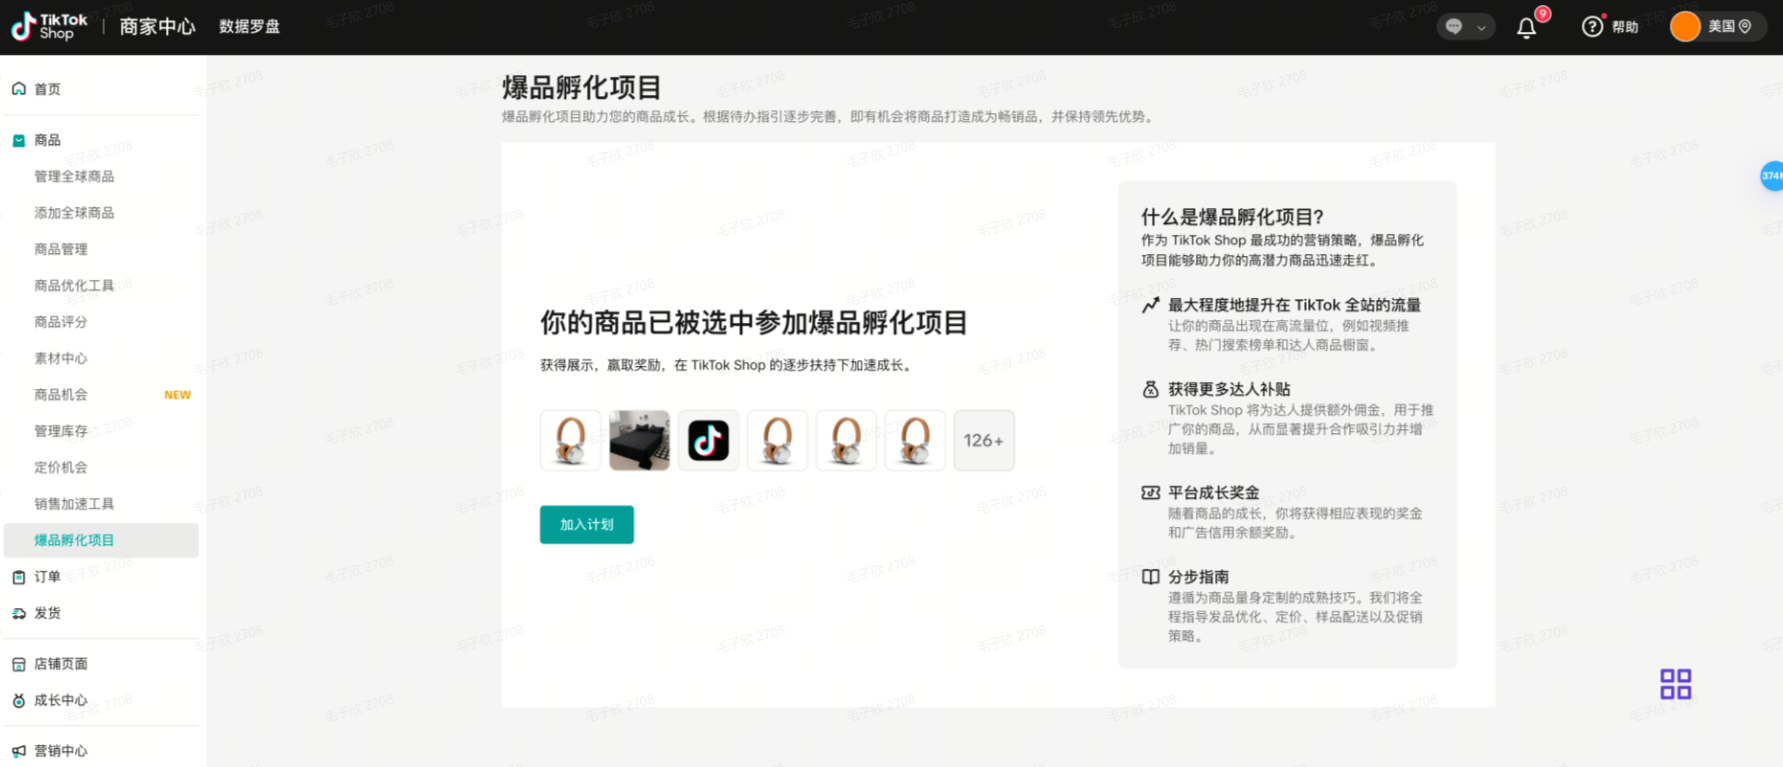The height and width of the screenshot is (767, 1783).
Task: Open 商品管理 page
Action: tap(61, 250)
